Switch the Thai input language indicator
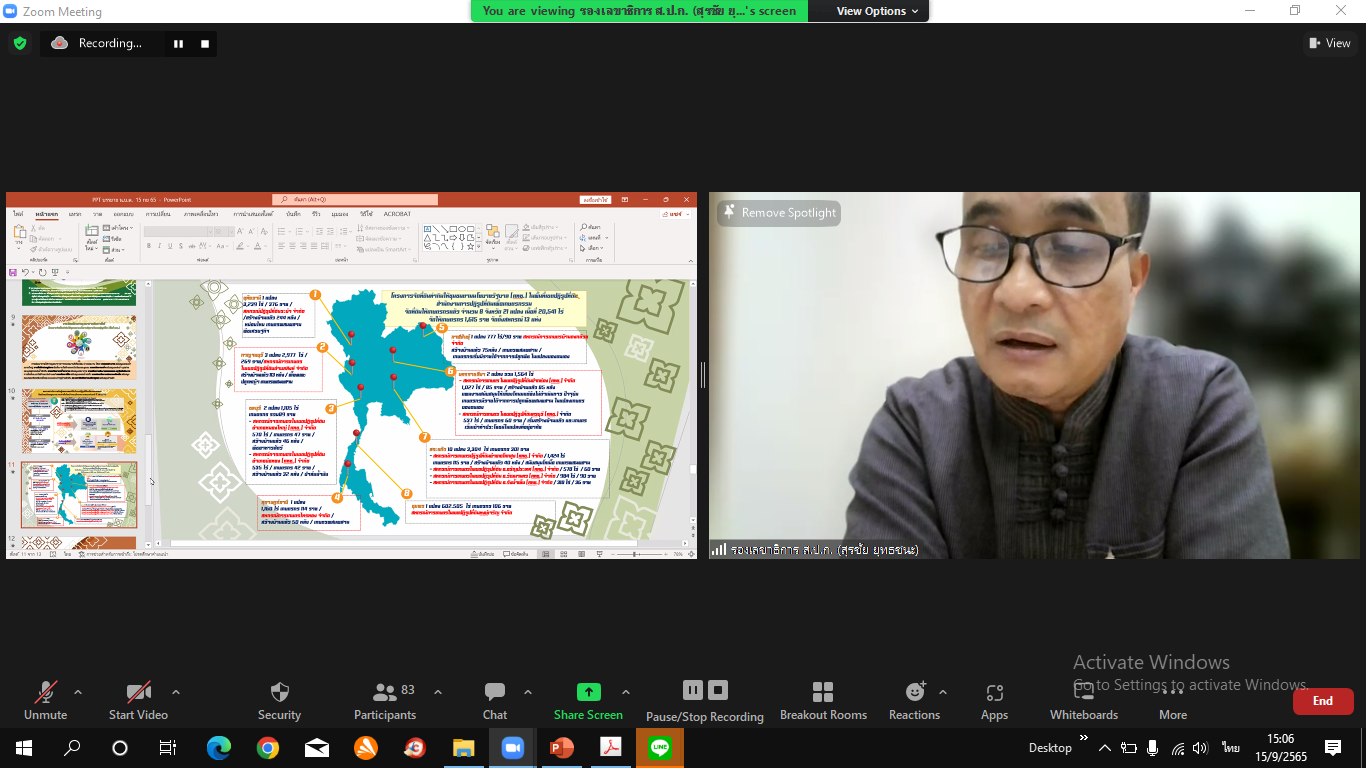This screenshot has width=1366, height=768. [1230, 748]
